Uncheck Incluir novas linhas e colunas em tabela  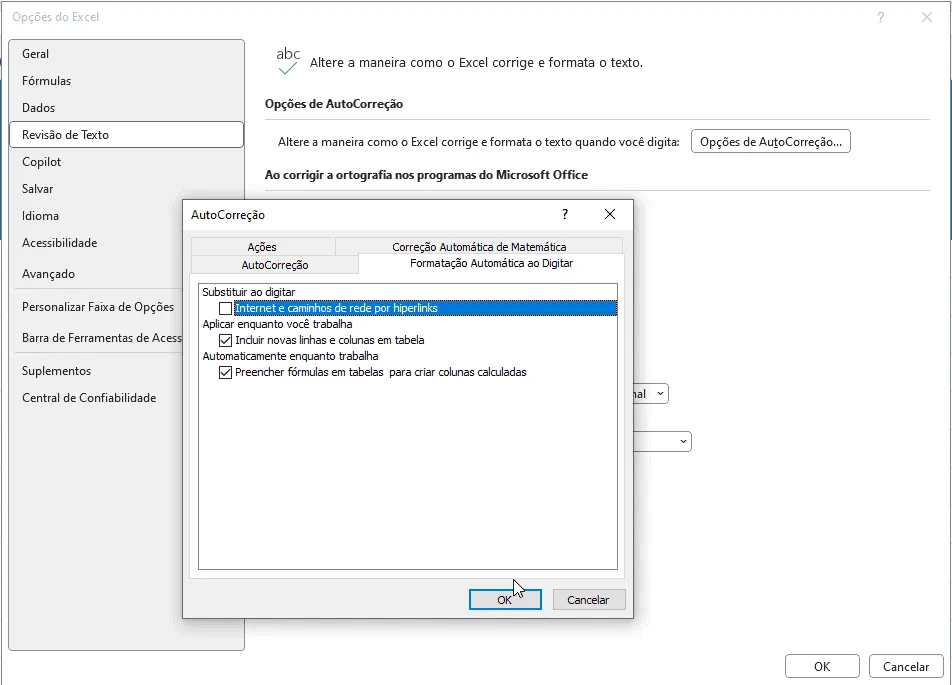(x=225, y=341)
